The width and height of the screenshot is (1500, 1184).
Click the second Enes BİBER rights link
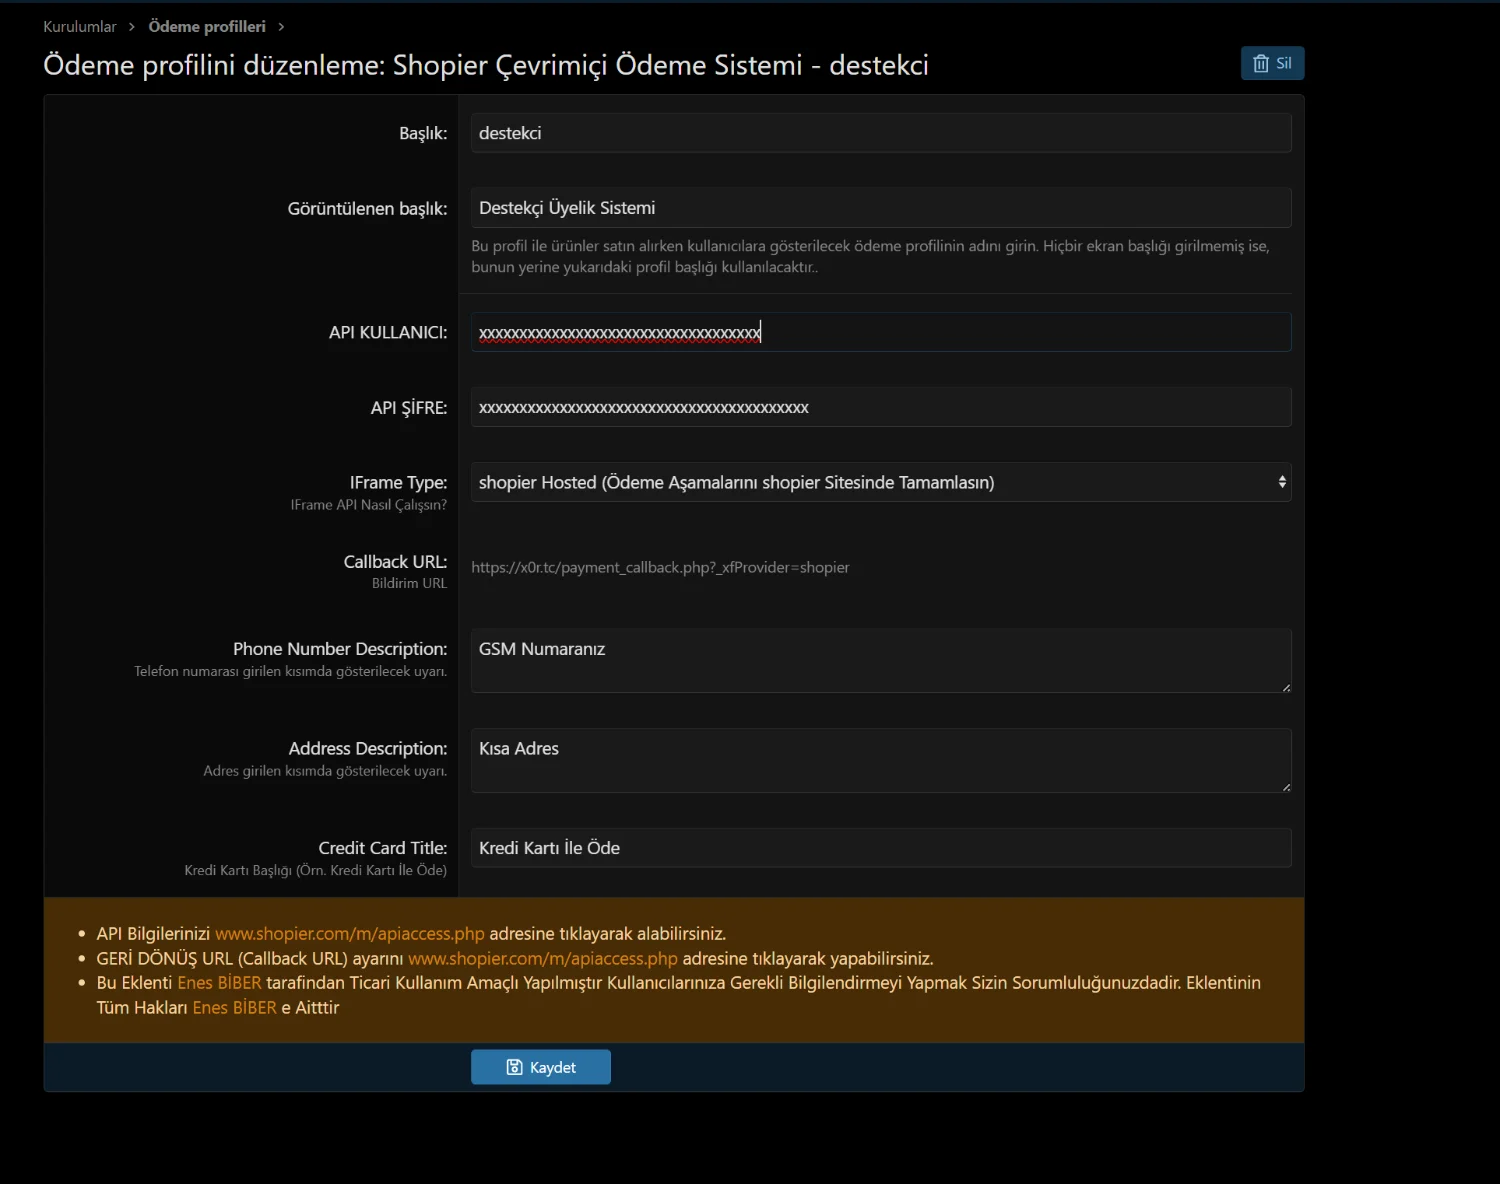point(234,1008)
